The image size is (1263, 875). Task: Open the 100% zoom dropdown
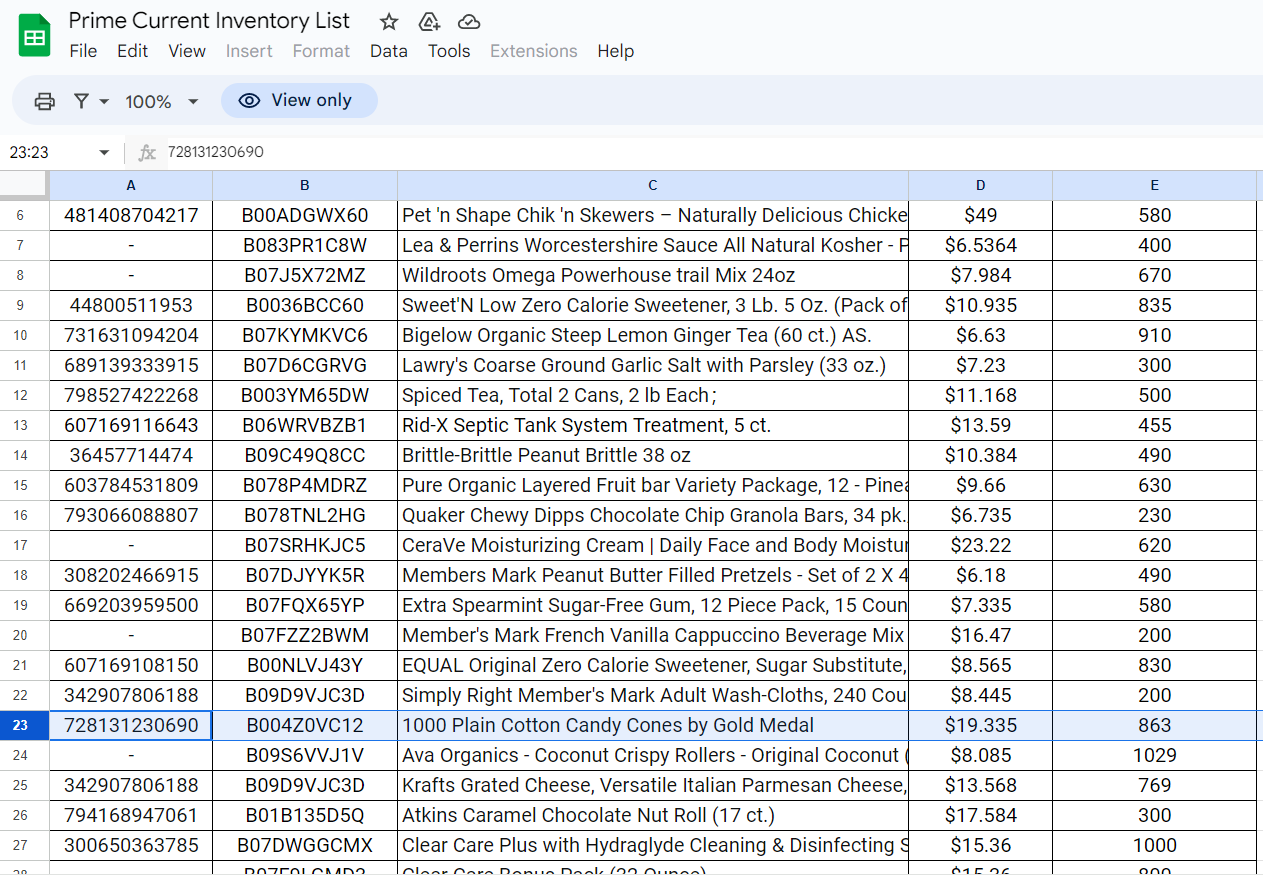(x=162, y=101)
